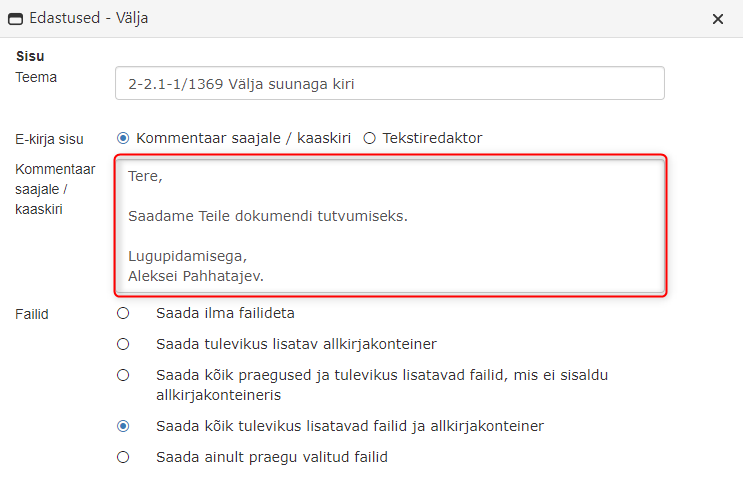Click the 'Saada ilma failideta' label text
Viewport: 743px width, 486px height.
coord(226,313)
